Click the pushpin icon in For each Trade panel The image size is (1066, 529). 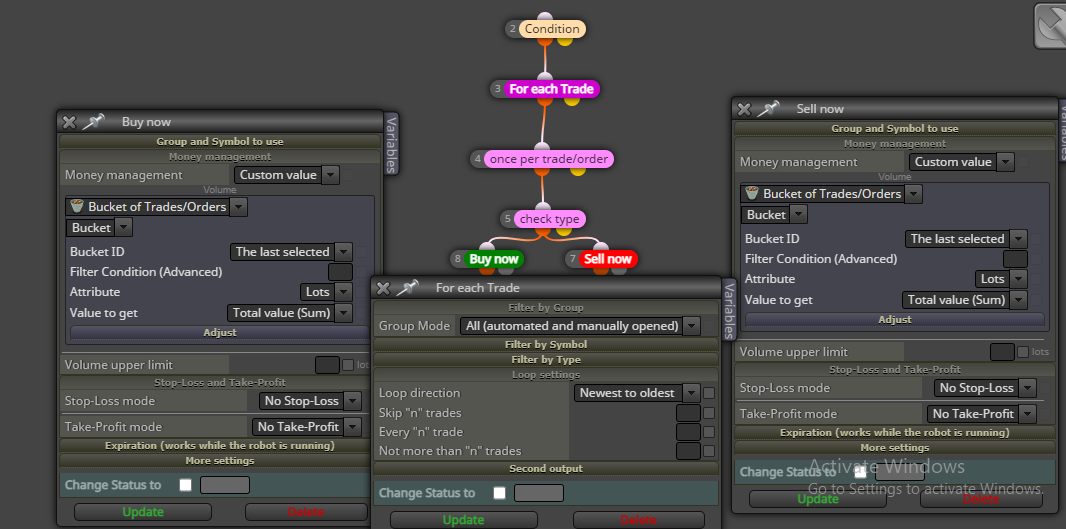click(x=407, y=288)
